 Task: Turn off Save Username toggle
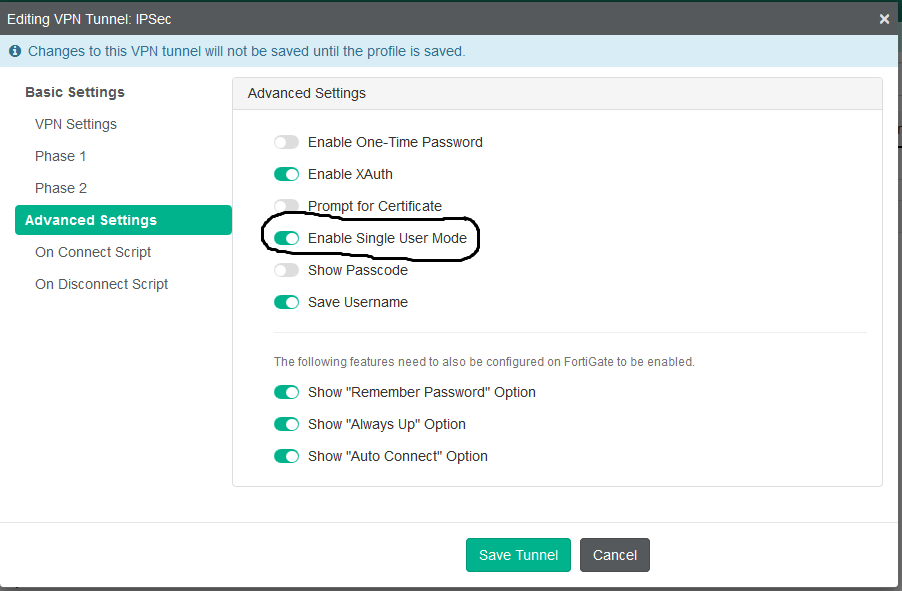[x=287, y=302]
